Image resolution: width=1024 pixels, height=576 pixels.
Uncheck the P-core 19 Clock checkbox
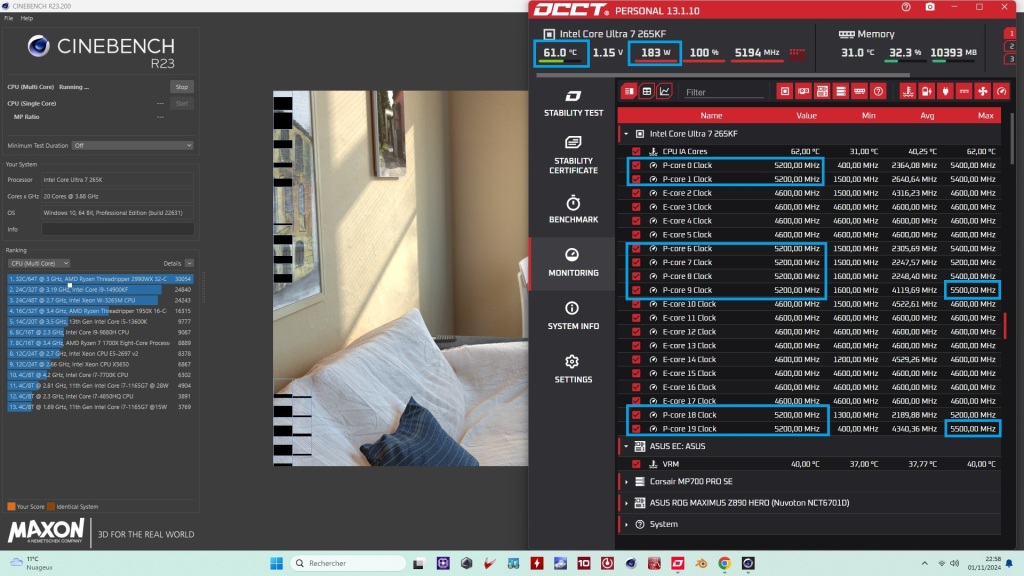(636, 429)
